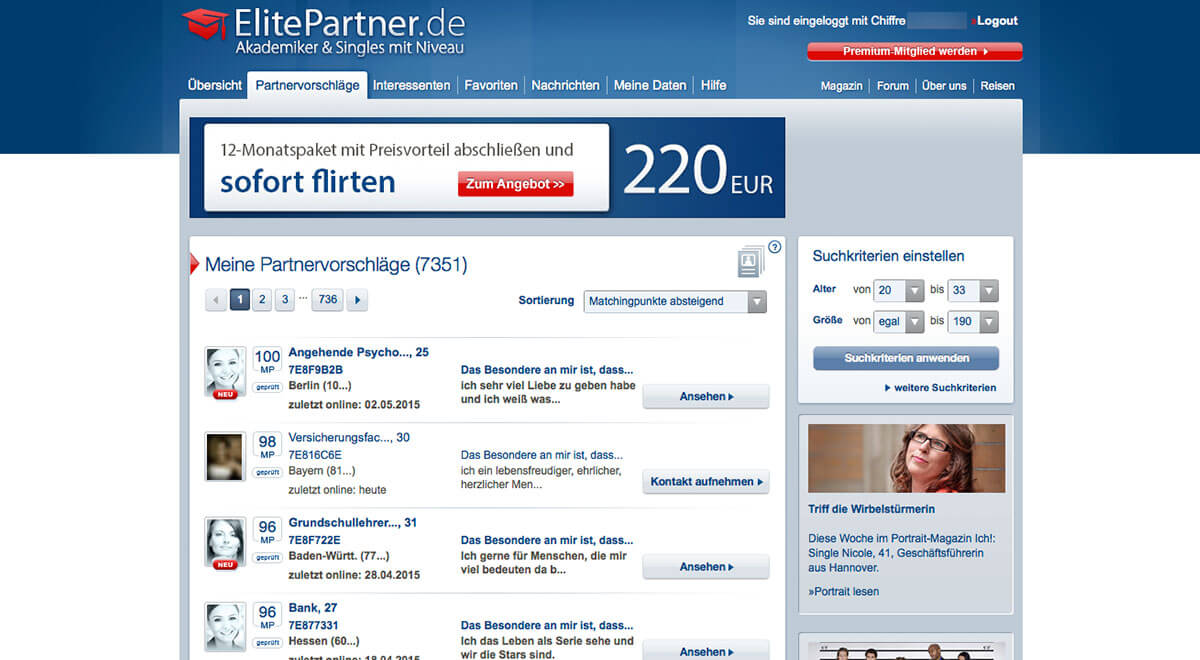Click Chiffre code 7E8F9B2B

point(315,369)
